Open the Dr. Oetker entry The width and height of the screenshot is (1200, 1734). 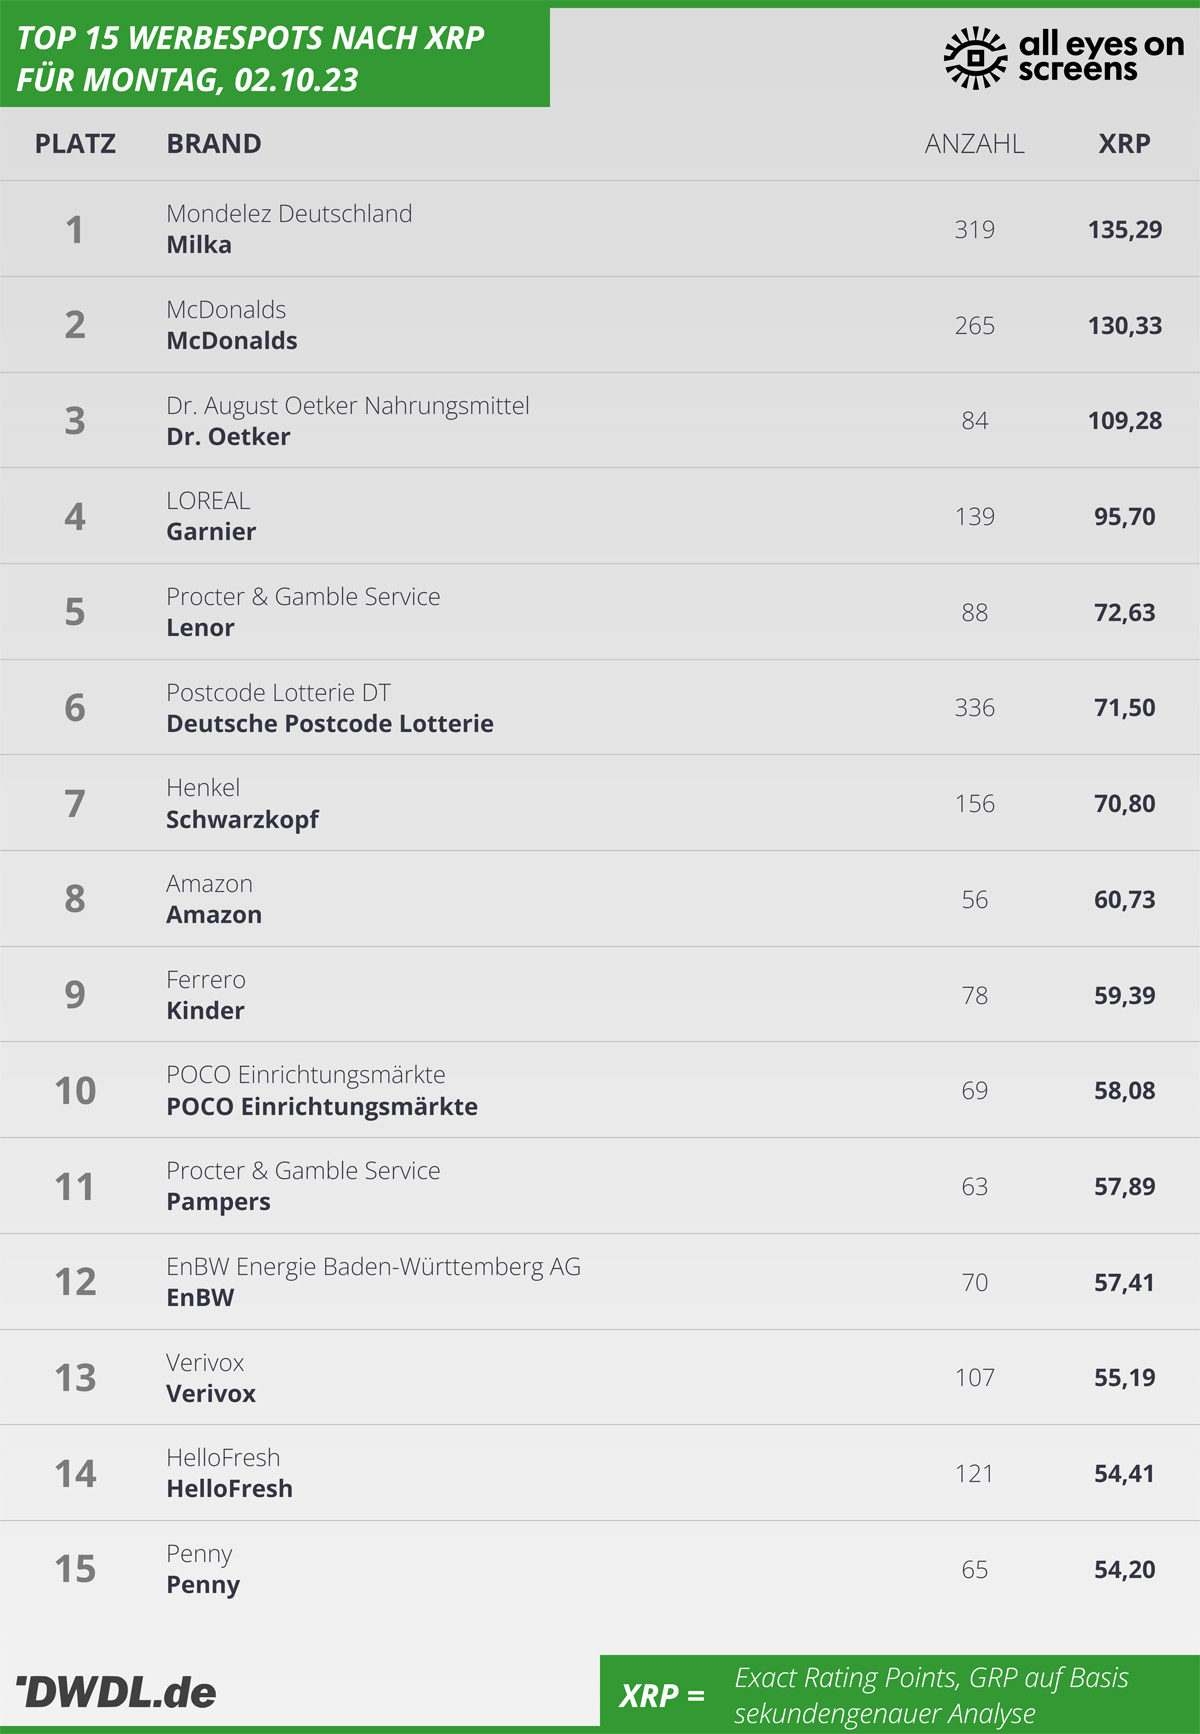600,420
